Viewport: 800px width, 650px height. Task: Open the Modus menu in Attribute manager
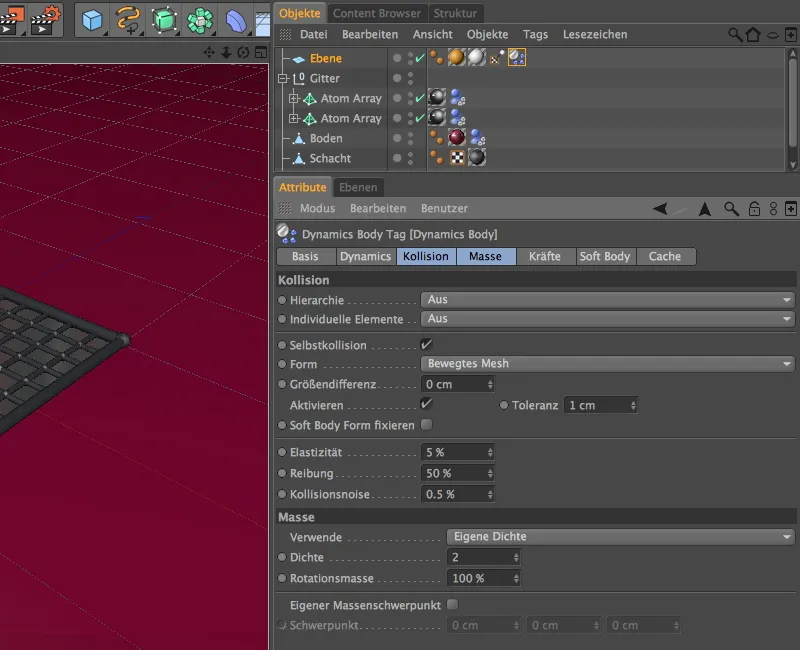317,208
